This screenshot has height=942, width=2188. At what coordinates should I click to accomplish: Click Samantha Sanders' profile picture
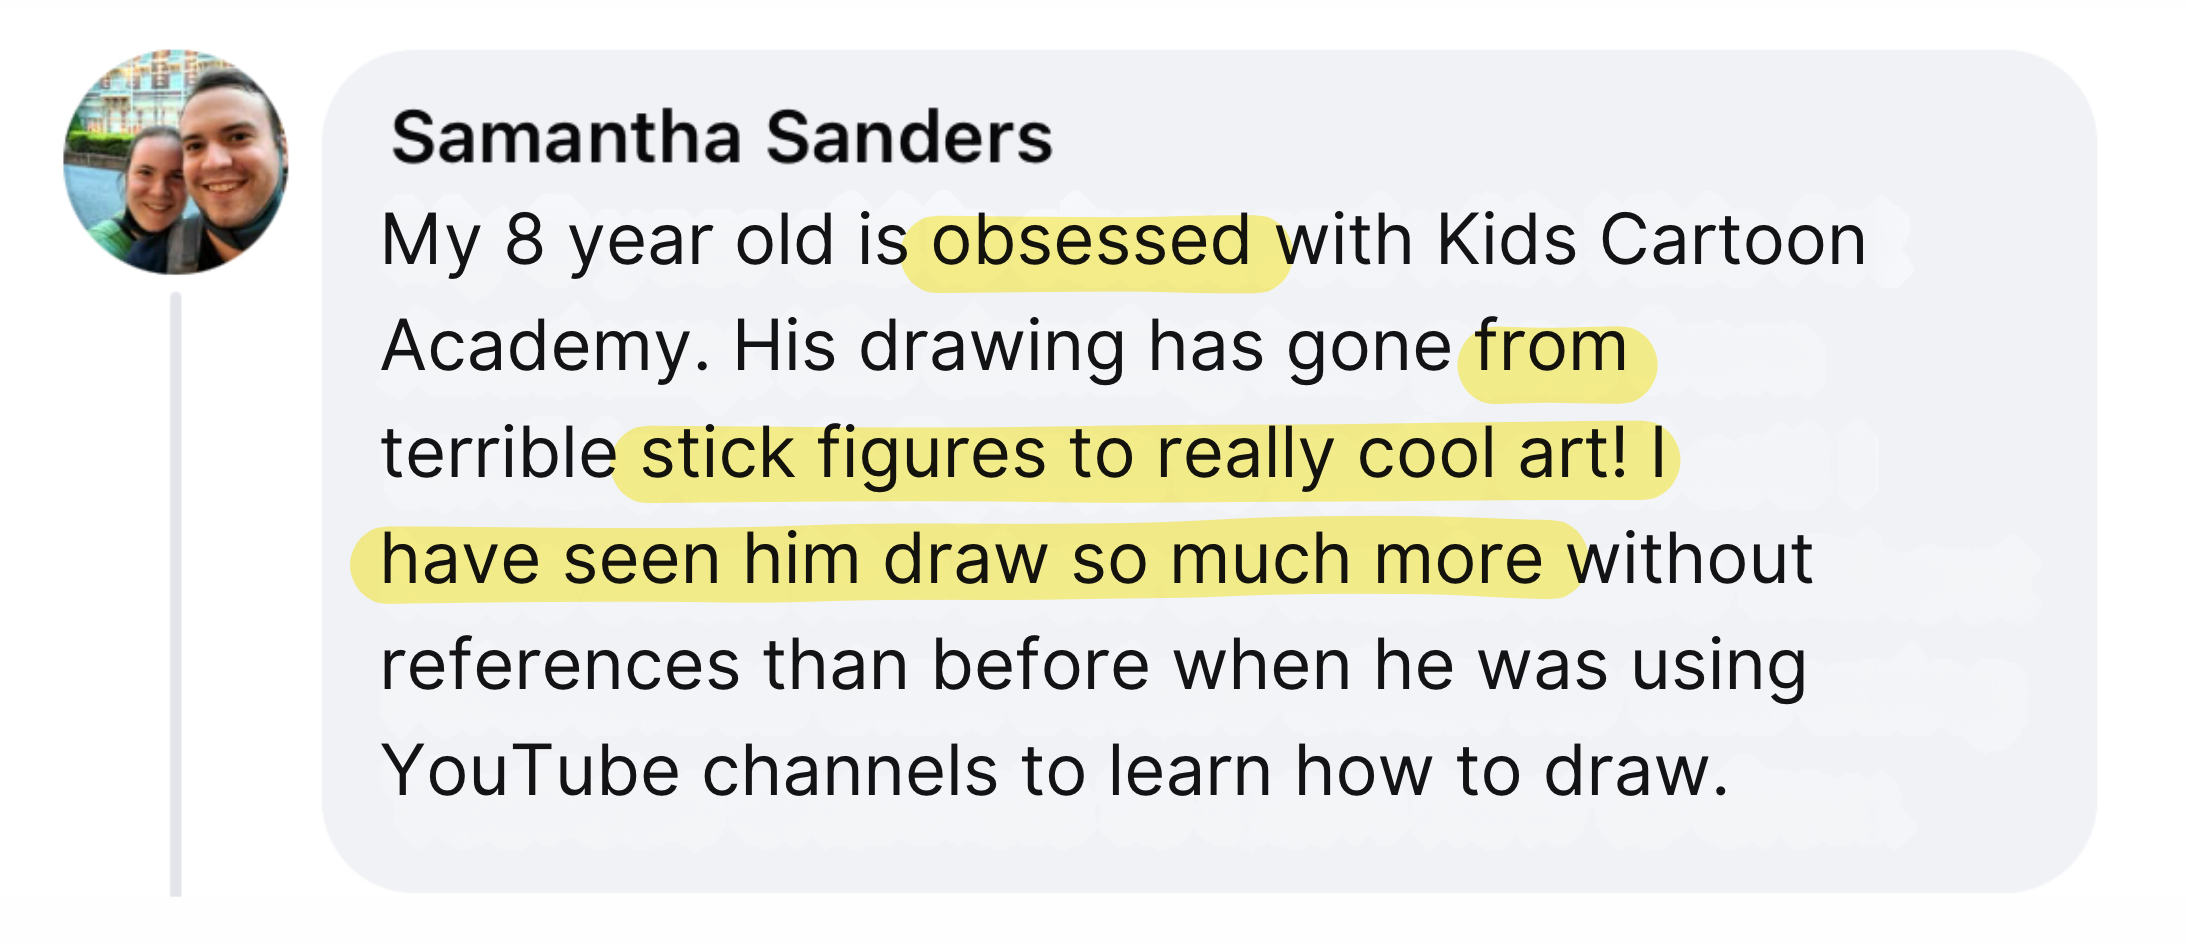click(176, 162)
